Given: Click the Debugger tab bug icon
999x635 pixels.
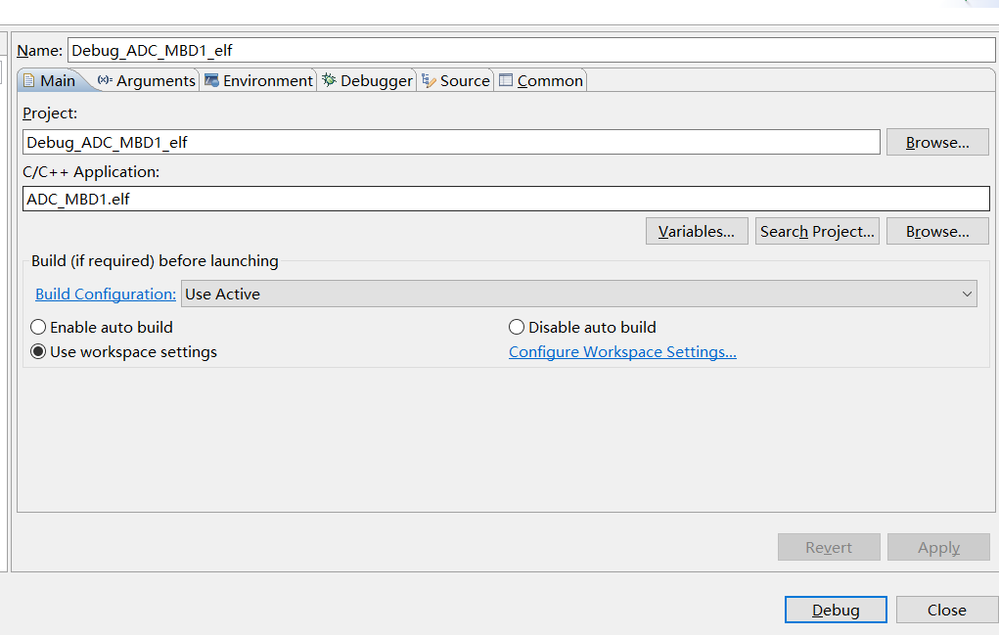Looking at the screenshot, I should click(x=329, y=80).
